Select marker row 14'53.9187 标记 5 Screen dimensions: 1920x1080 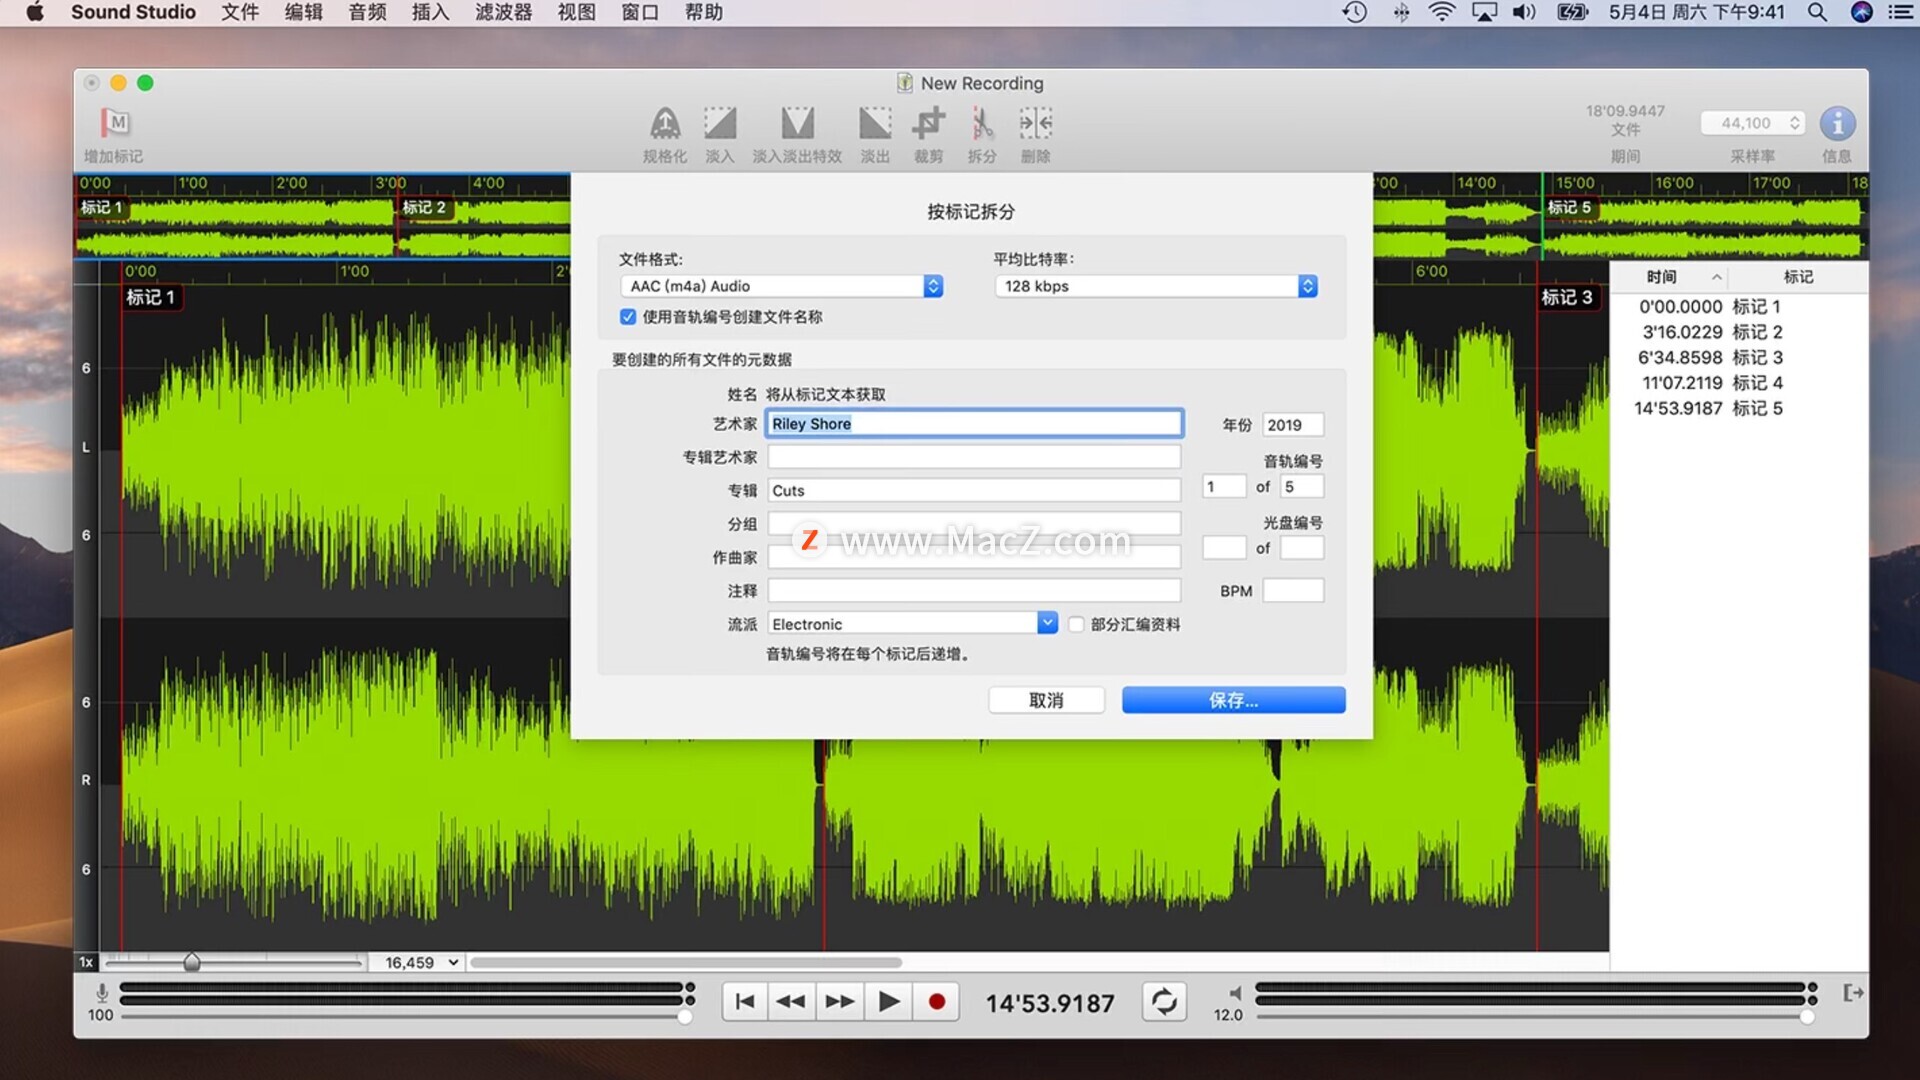(1739, 408)
